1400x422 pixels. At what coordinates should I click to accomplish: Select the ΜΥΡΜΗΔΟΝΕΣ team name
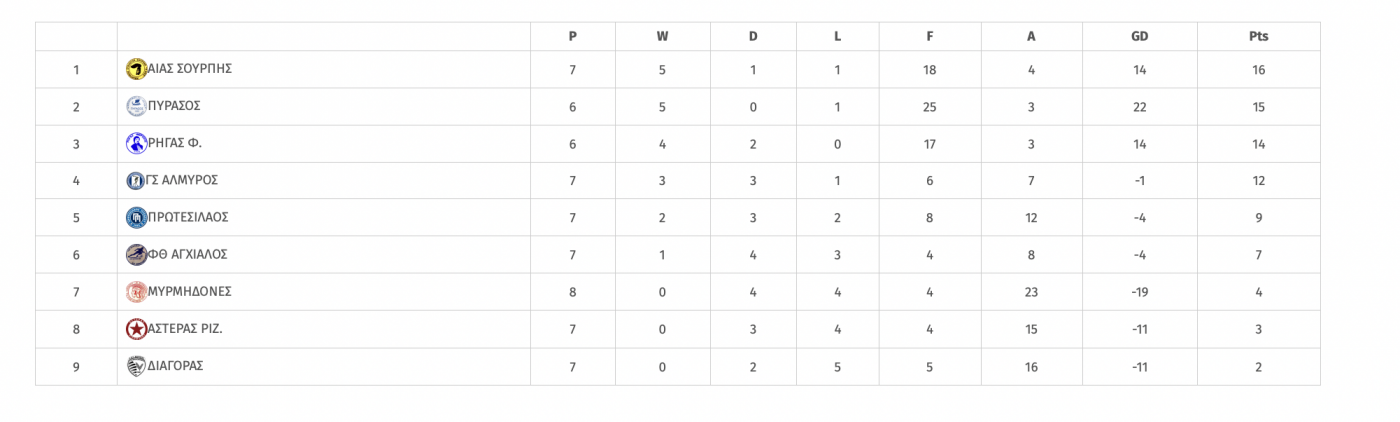coord(190,291)
